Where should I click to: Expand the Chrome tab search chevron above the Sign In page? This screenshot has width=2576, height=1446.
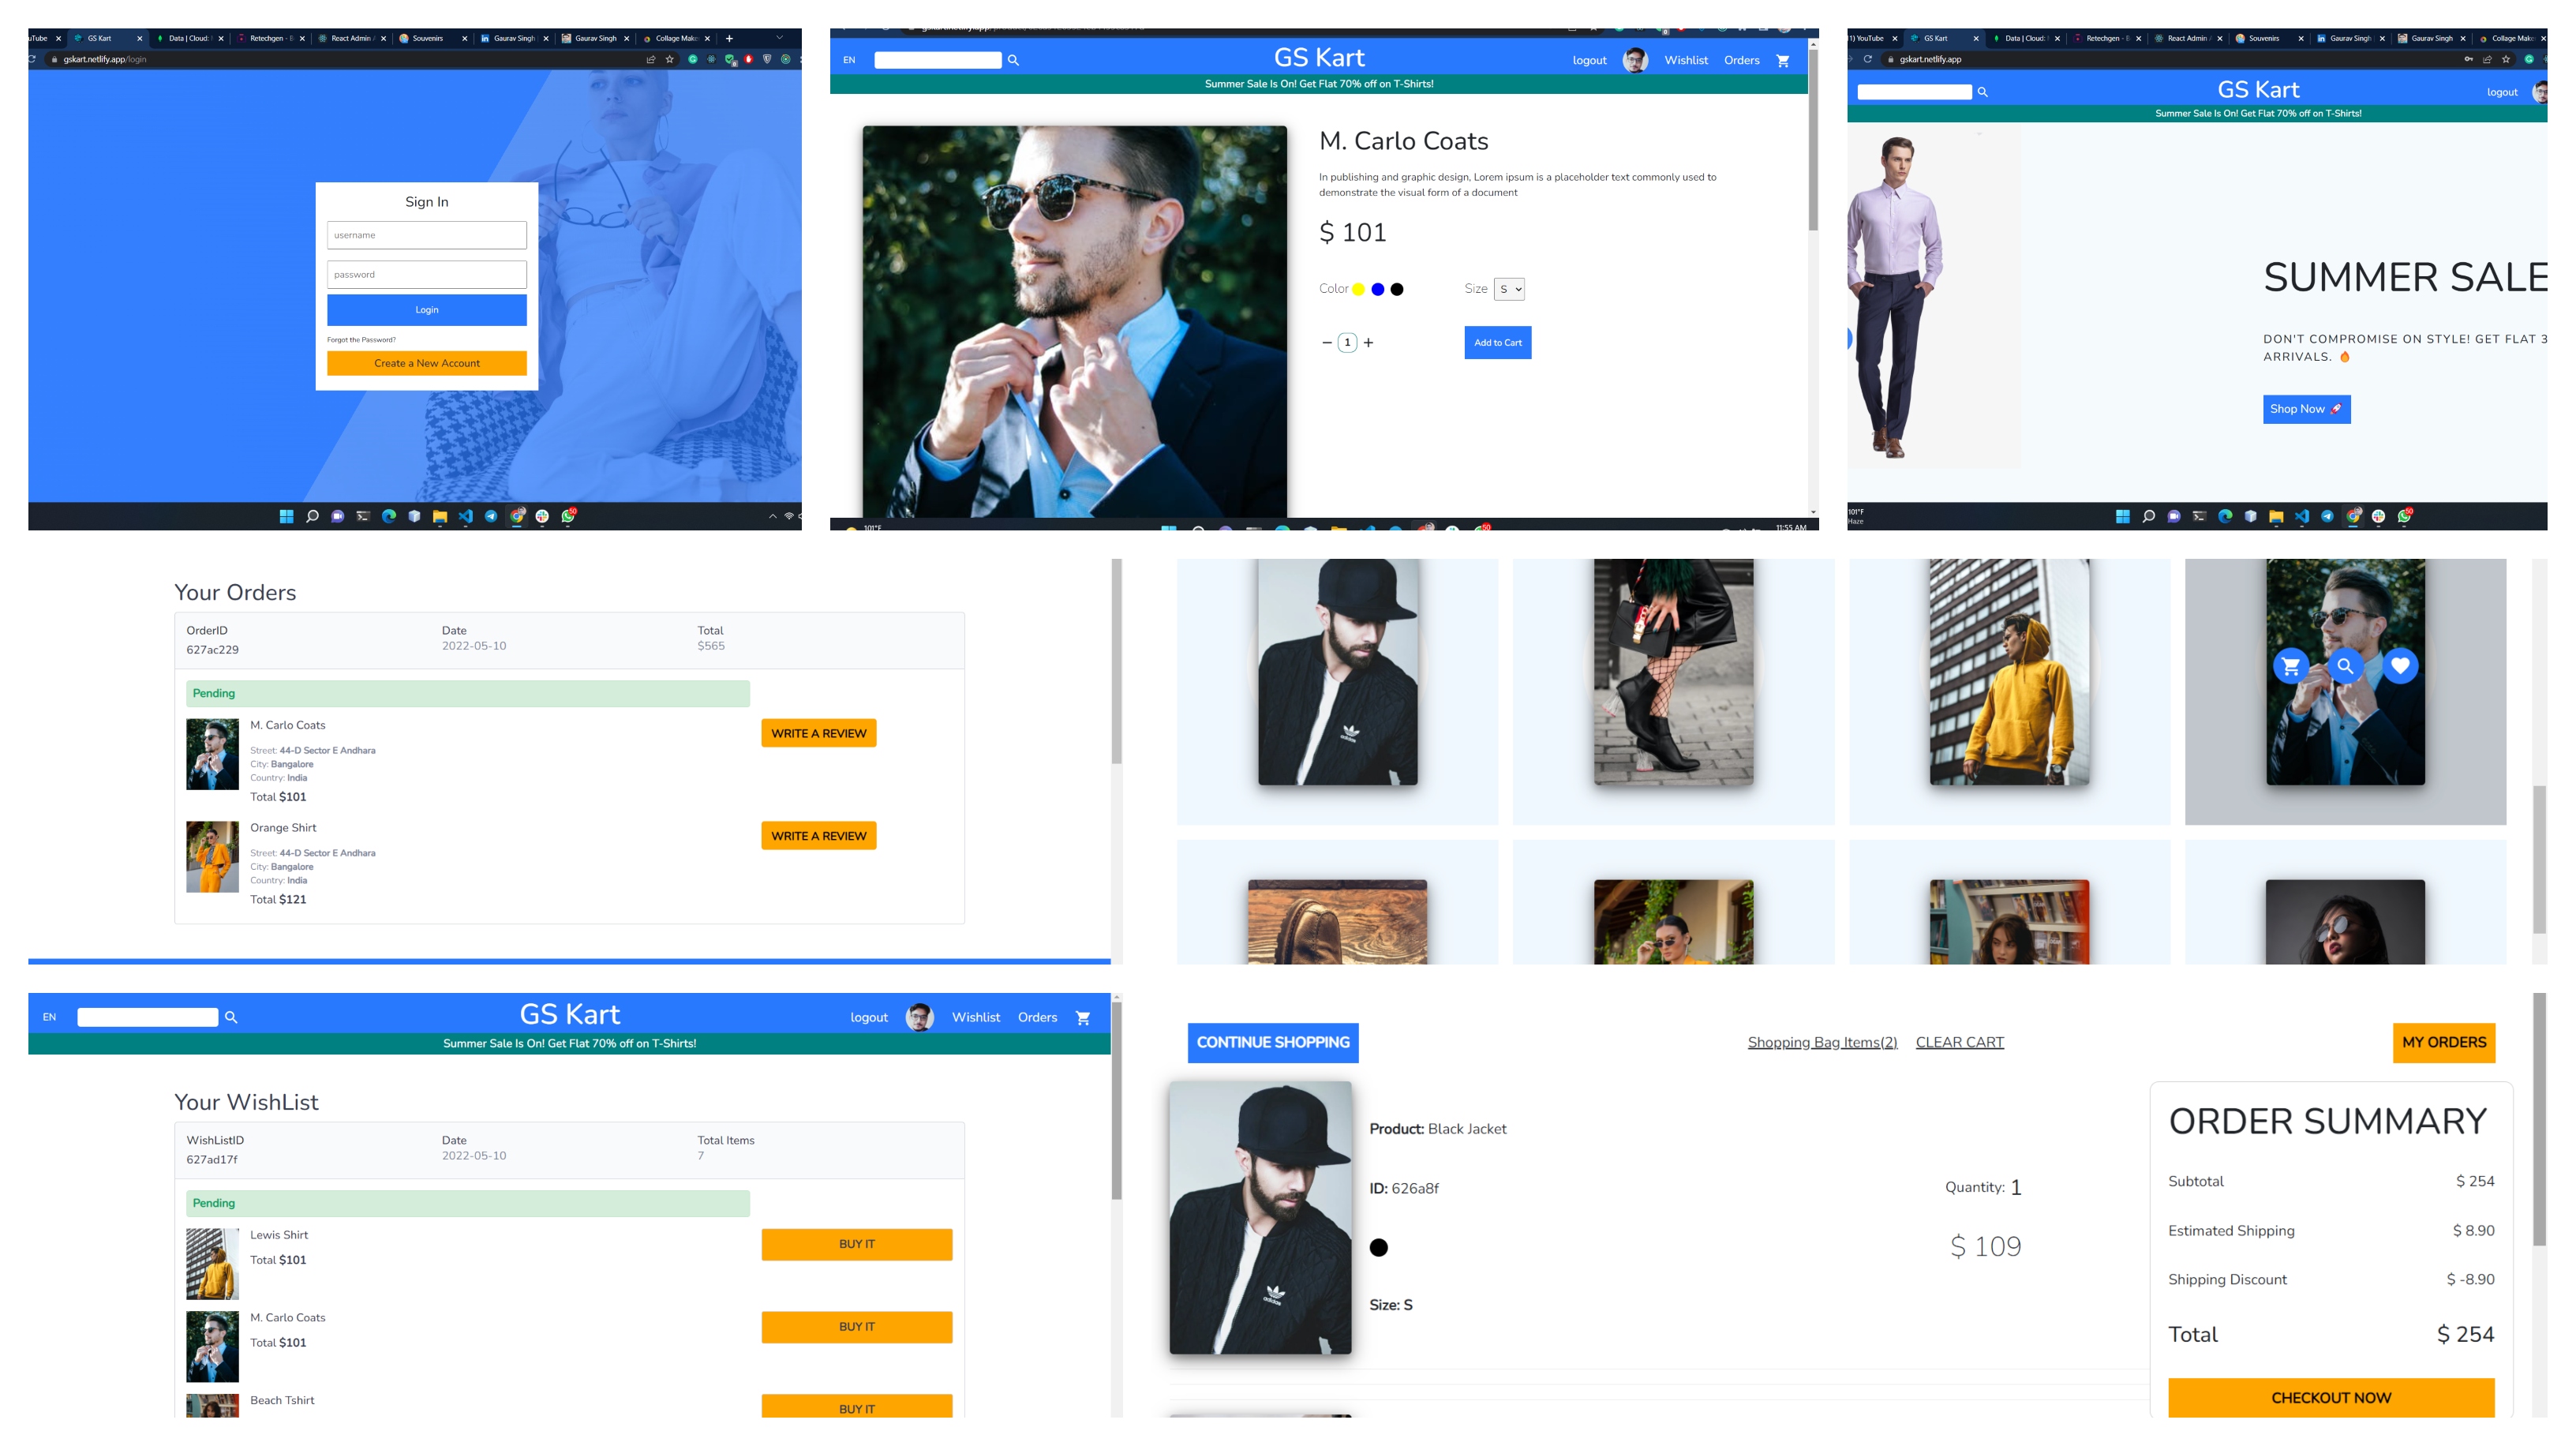click(780, 38)
